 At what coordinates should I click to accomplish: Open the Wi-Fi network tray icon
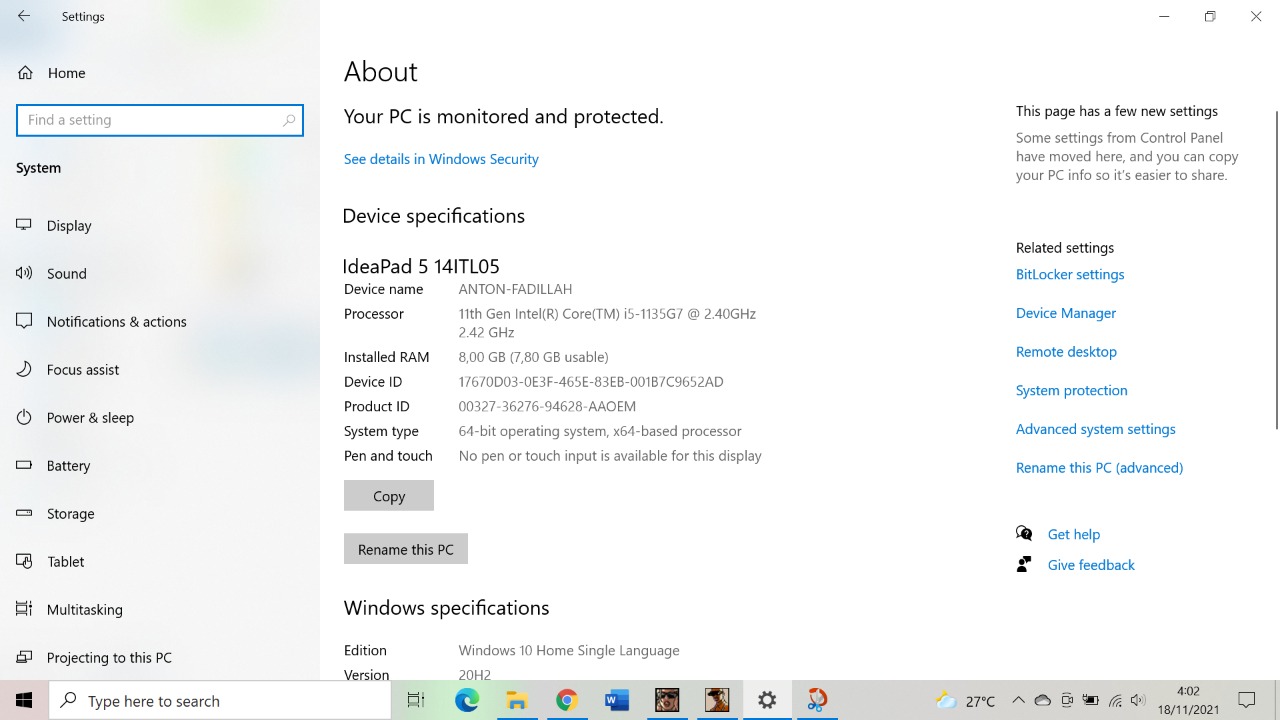pyautogui.click(x=1115, y=700)
